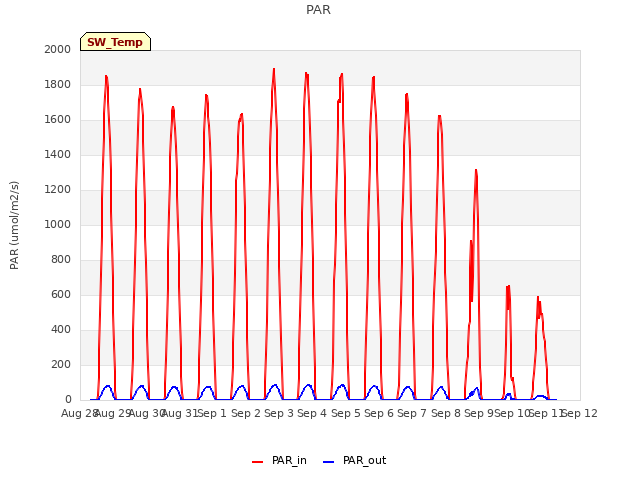Click the Sep 5 x-axis date label
Screen dimensions: 640x480
[346, 413]
